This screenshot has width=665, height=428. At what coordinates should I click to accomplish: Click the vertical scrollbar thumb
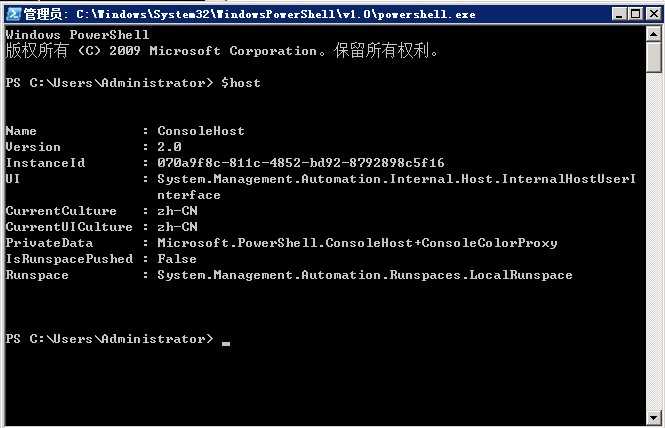(654, 57)
